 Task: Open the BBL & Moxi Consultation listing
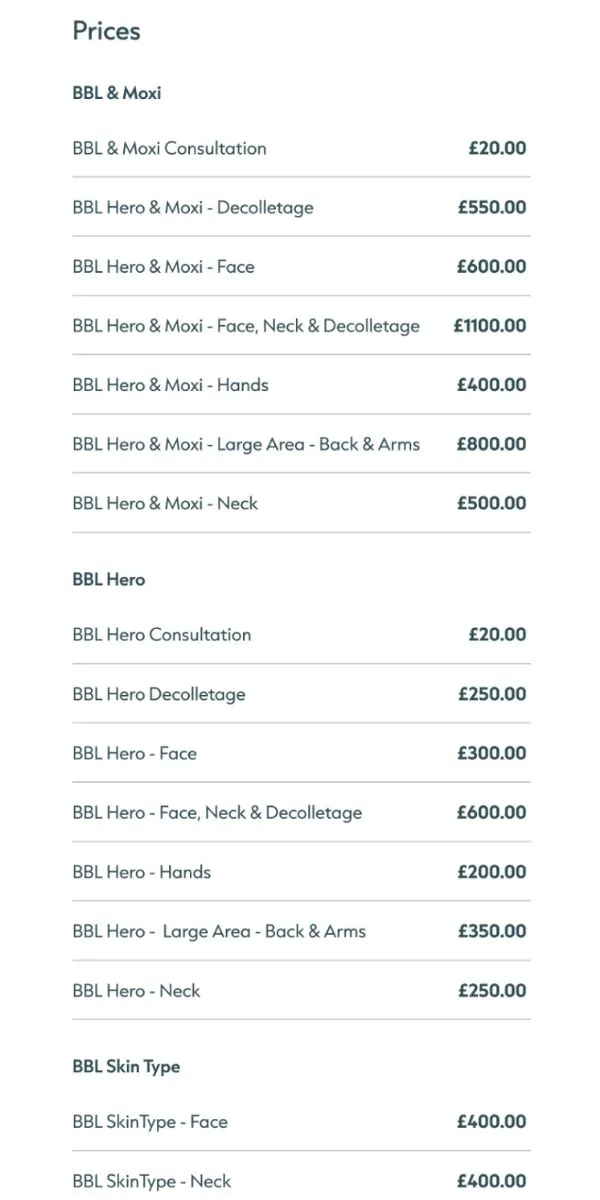tap(169, 148)
